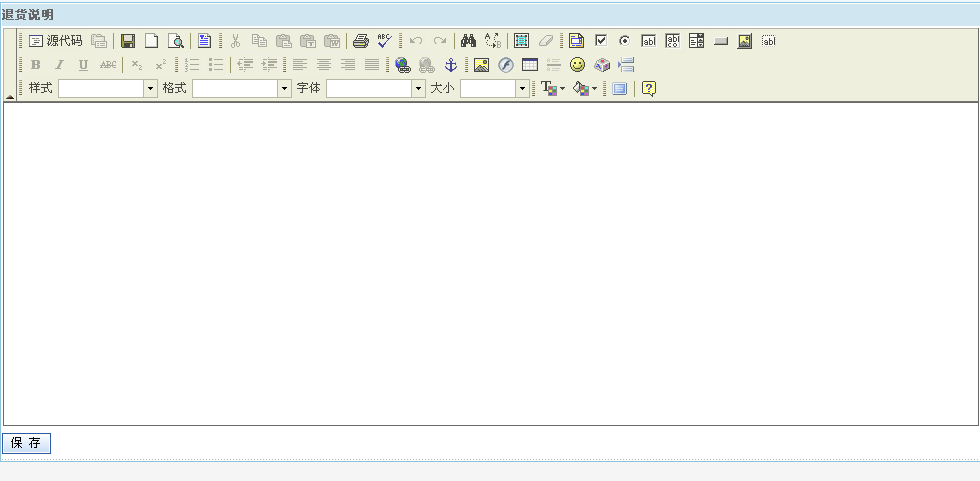The width and height of the screenshot is (980, 481).
Task: Open the Templates icon
Action: pos(204,41)
